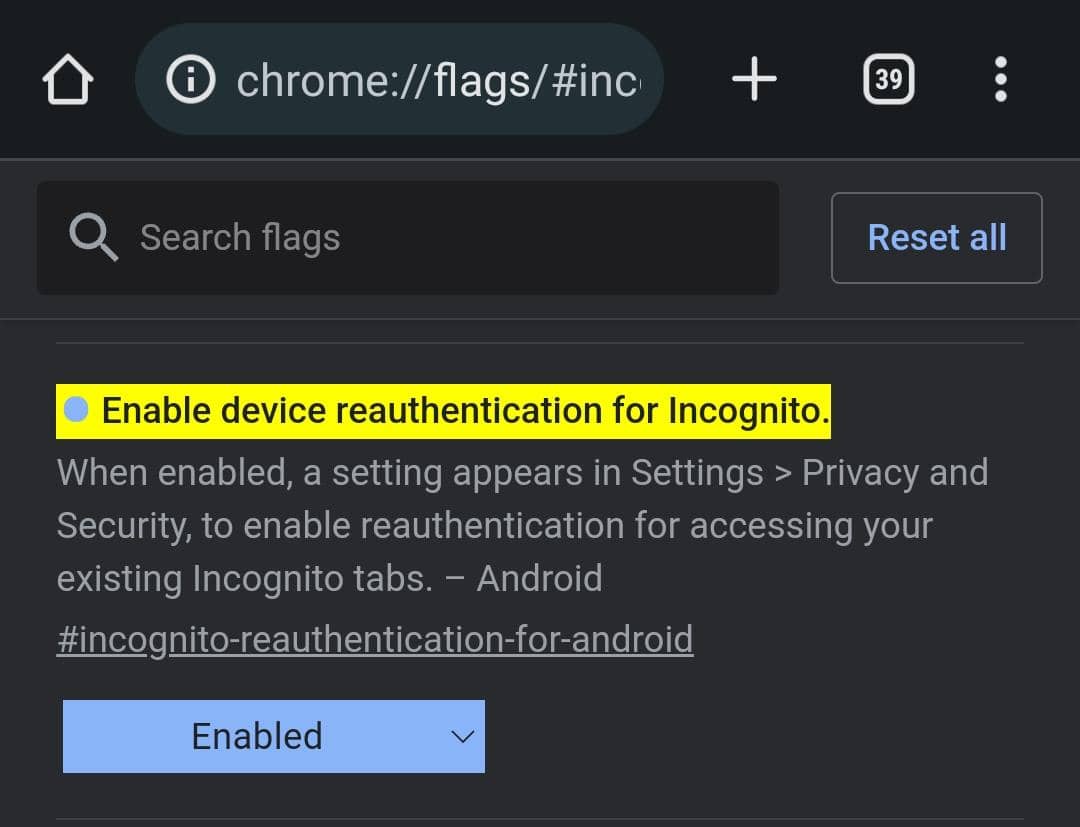Open the tab switcher showing 39 tabs
Image resolution: width=1080 pixels, height=827 pixels.
pyautogui.click(x=888, y=79)
